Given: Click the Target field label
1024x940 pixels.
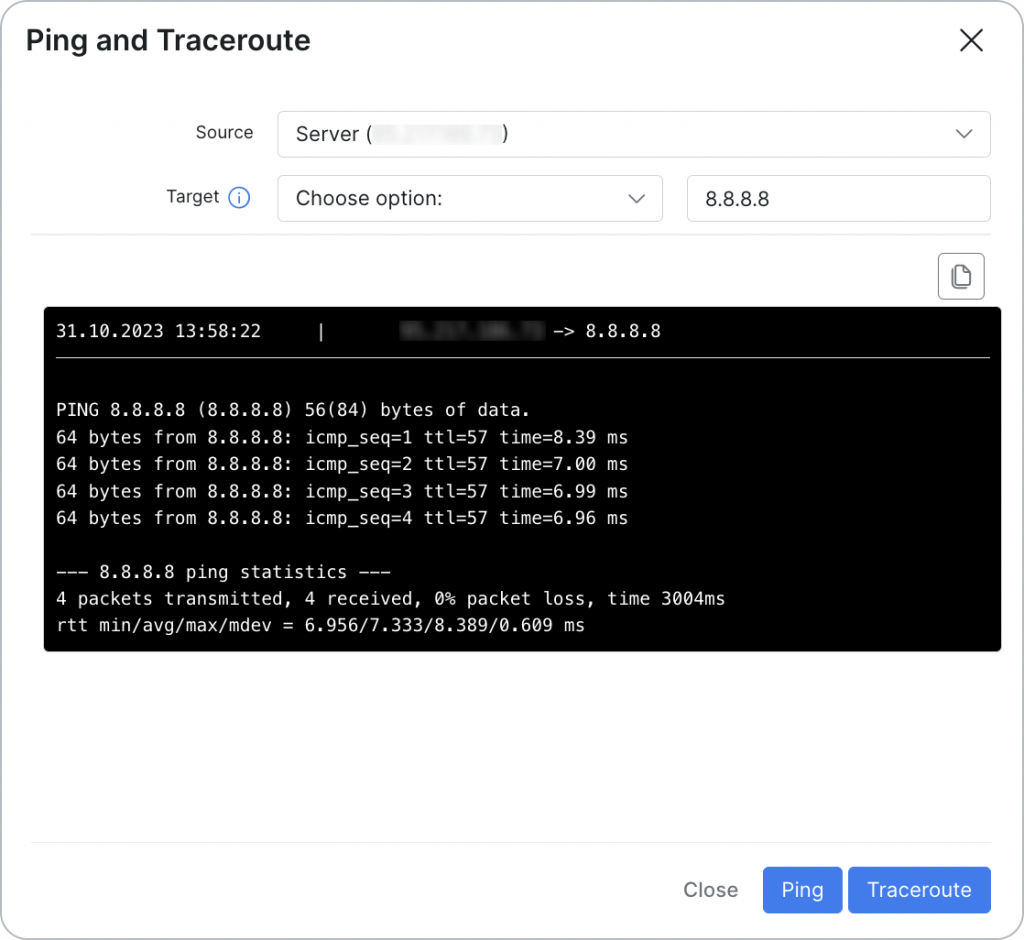Looking at the screenshot, I should coord(193,197).
